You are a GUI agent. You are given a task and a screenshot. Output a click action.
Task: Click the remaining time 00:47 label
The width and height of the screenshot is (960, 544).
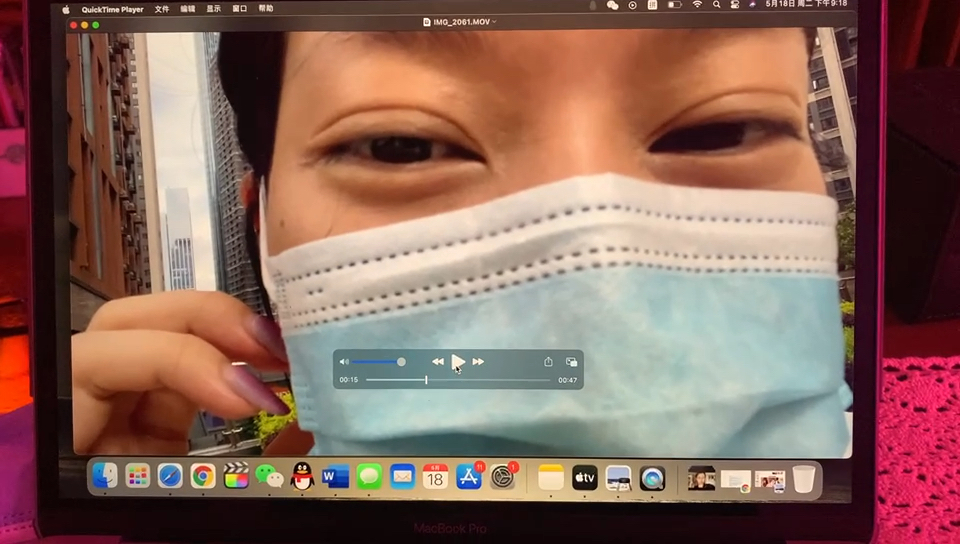(x=567, y=380)
